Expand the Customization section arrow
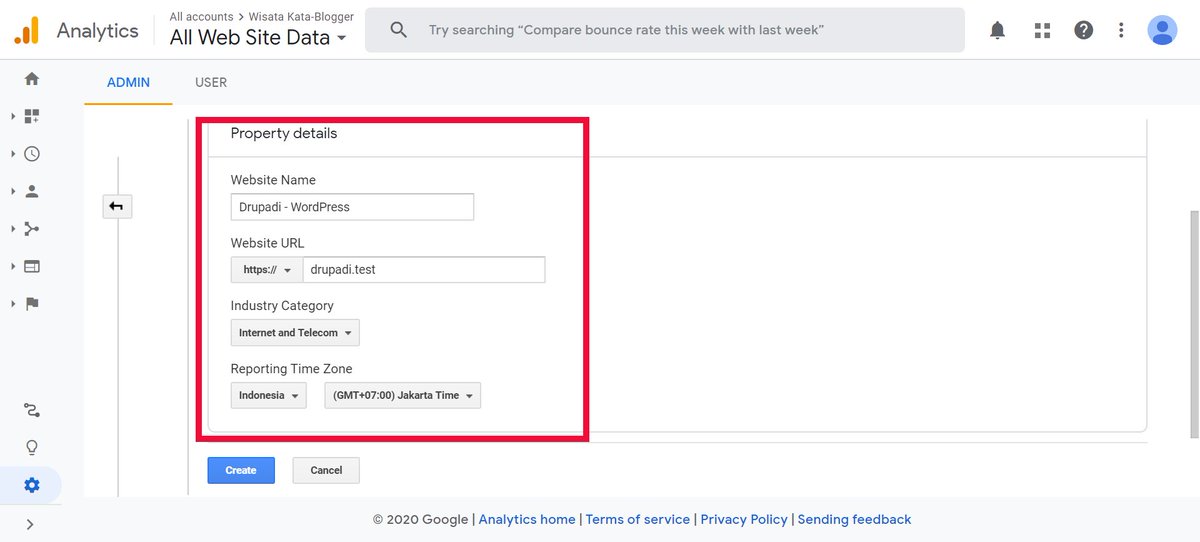Image resolution: width=1200 pixels, height=542 pixels. tap(13, 116)
